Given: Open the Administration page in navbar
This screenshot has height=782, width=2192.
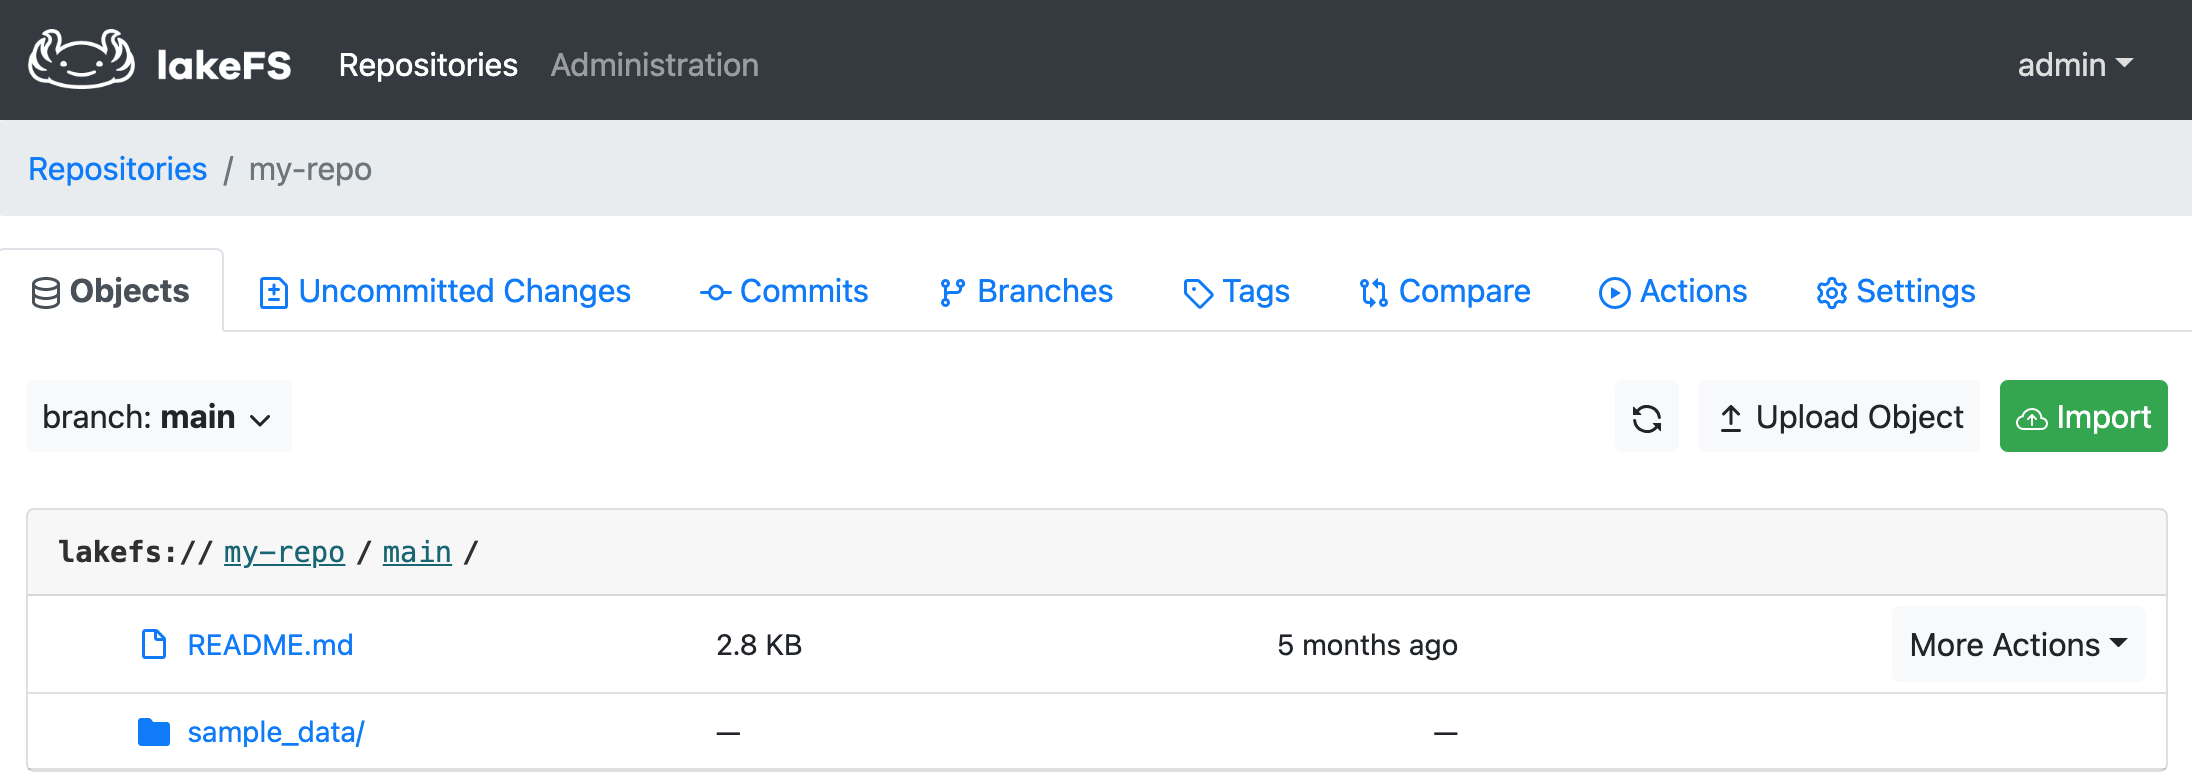Looking at the screenshot, I should click(654, 65).
